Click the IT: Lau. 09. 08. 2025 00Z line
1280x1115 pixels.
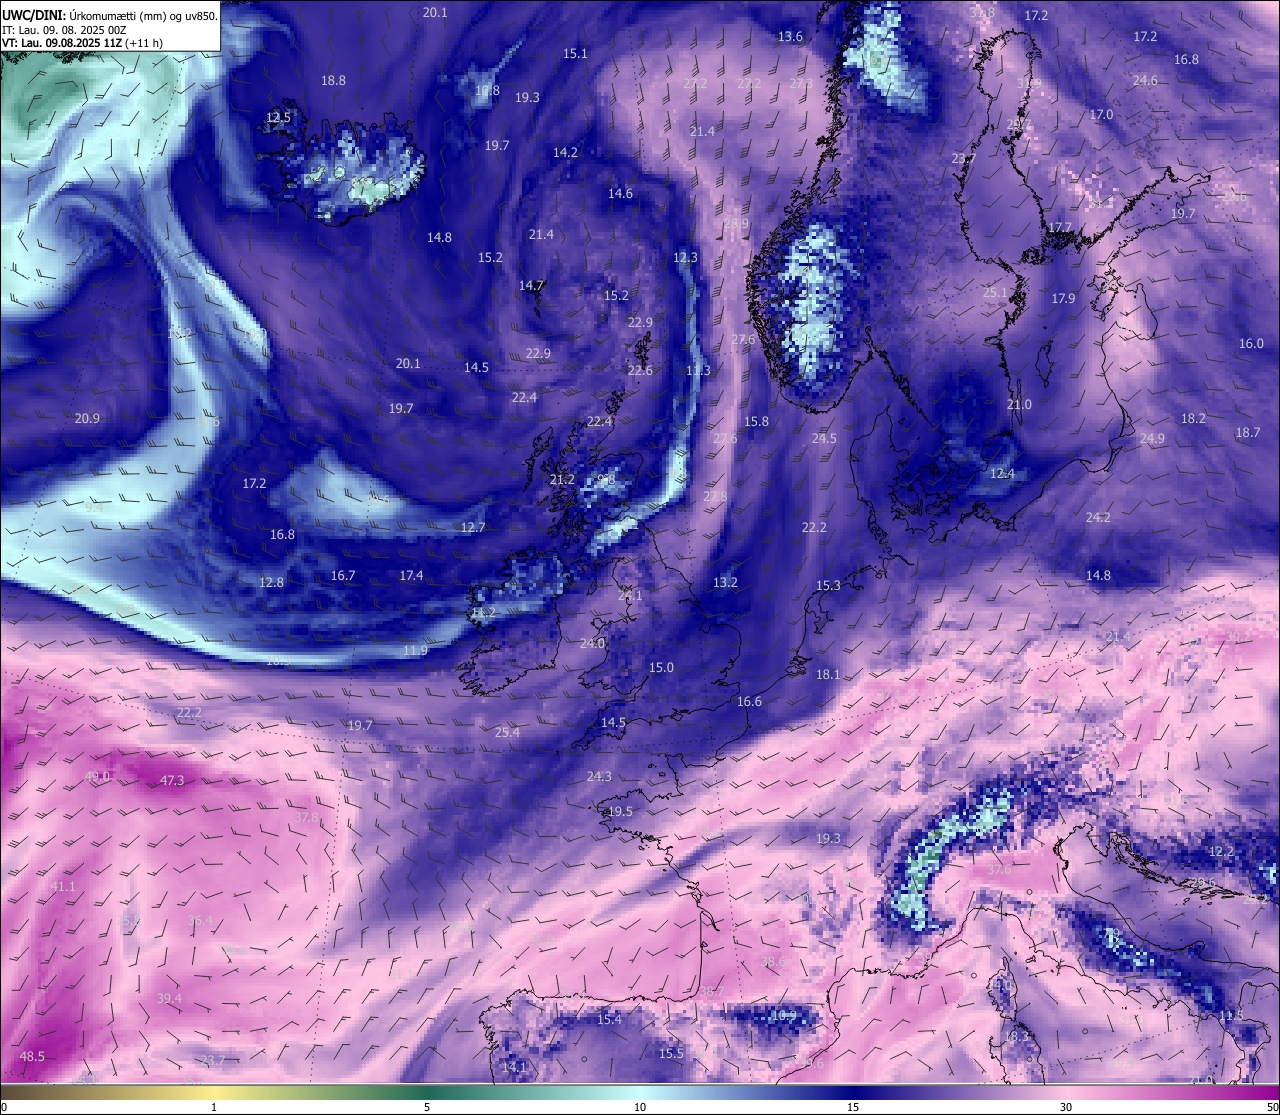click(x=64, y=30)
